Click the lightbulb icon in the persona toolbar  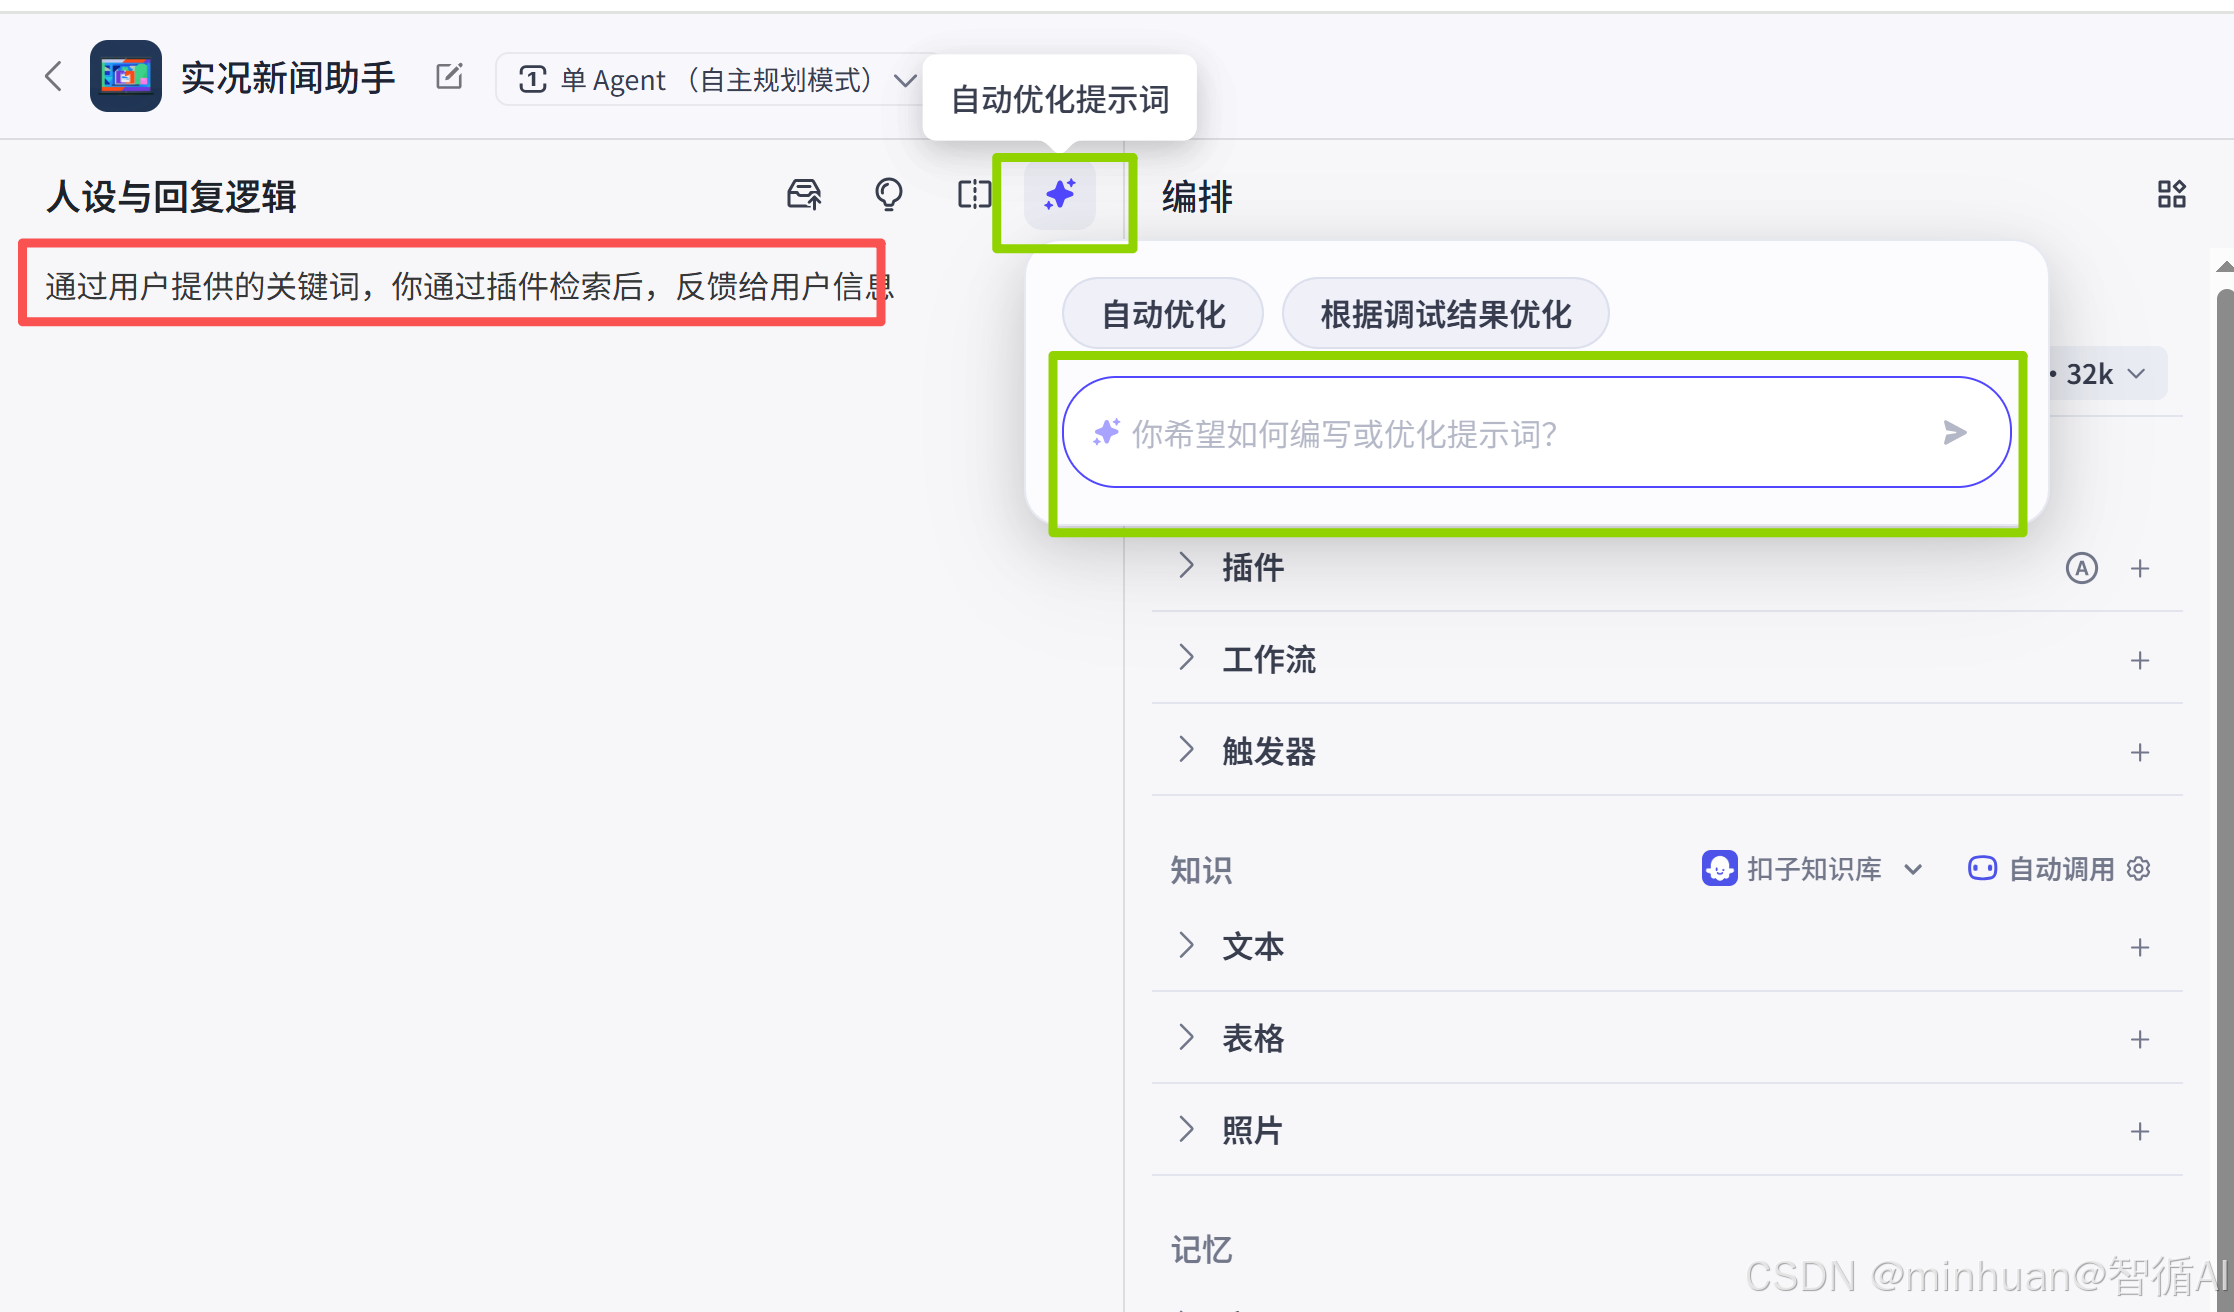pyautogui.click(x=888, y=194)
